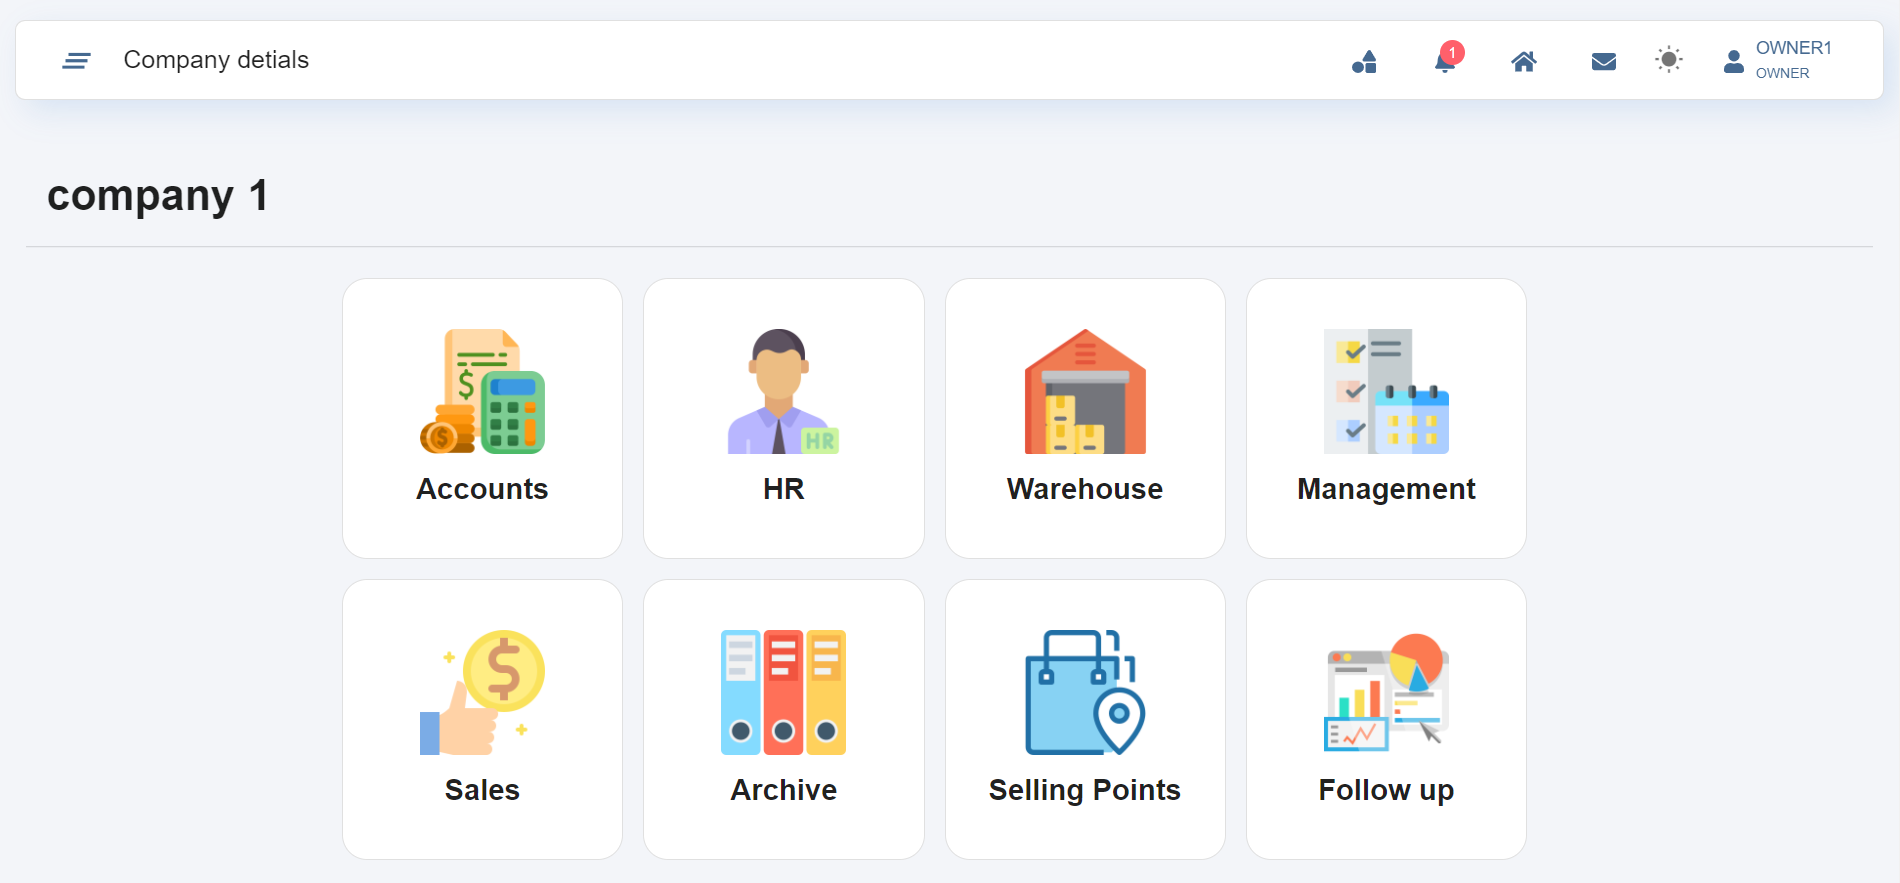Open the mail envelope icon
Viewport: 1900px width, 883px height.
(1603, 62)
